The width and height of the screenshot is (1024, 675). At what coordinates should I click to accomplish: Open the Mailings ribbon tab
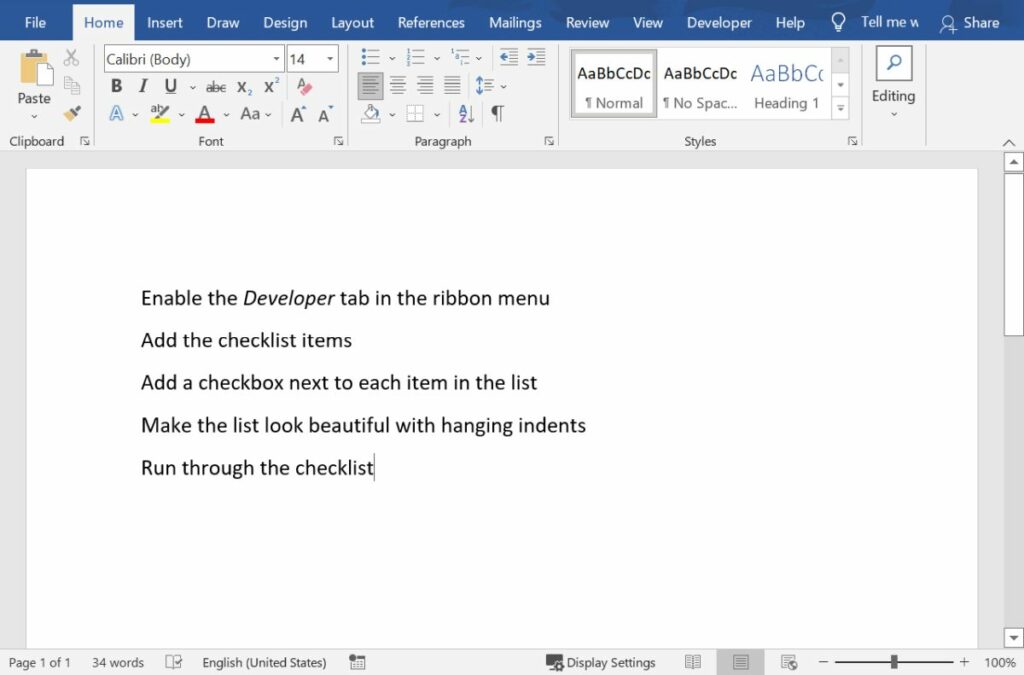[515, 22]
